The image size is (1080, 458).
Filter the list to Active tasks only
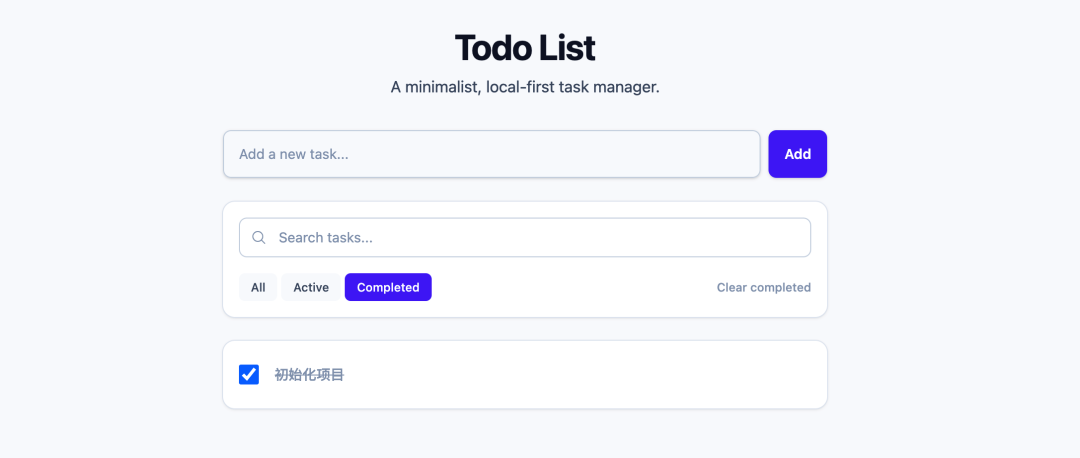point(311,287)
